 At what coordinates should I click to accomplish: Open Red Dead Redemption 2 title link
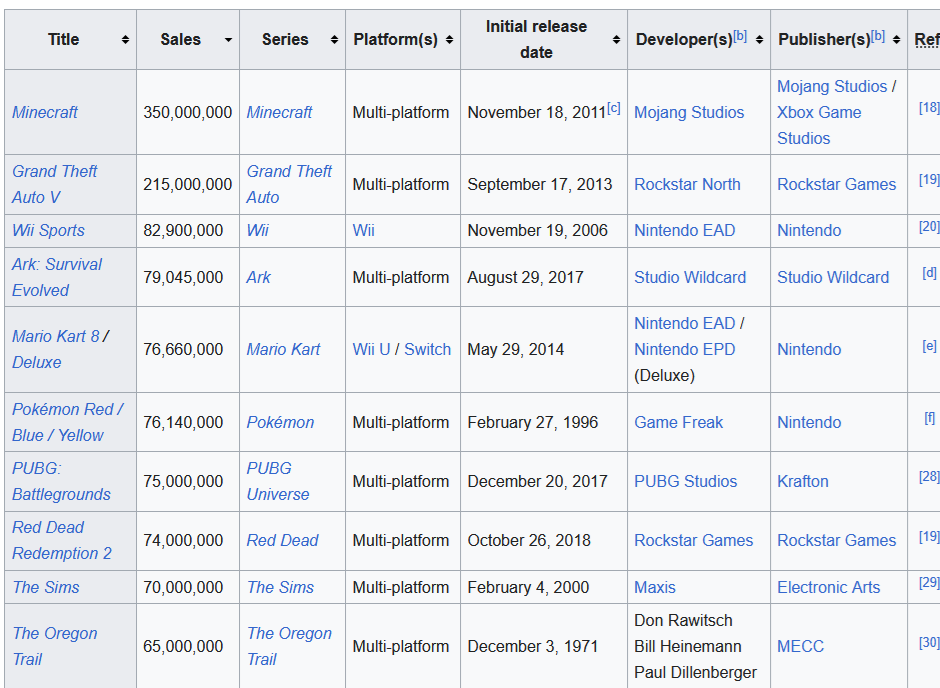point(62,541)
